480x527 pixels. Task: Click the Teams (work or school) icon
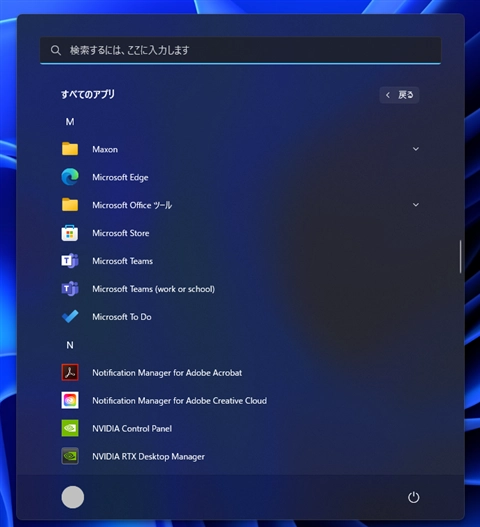70,289
